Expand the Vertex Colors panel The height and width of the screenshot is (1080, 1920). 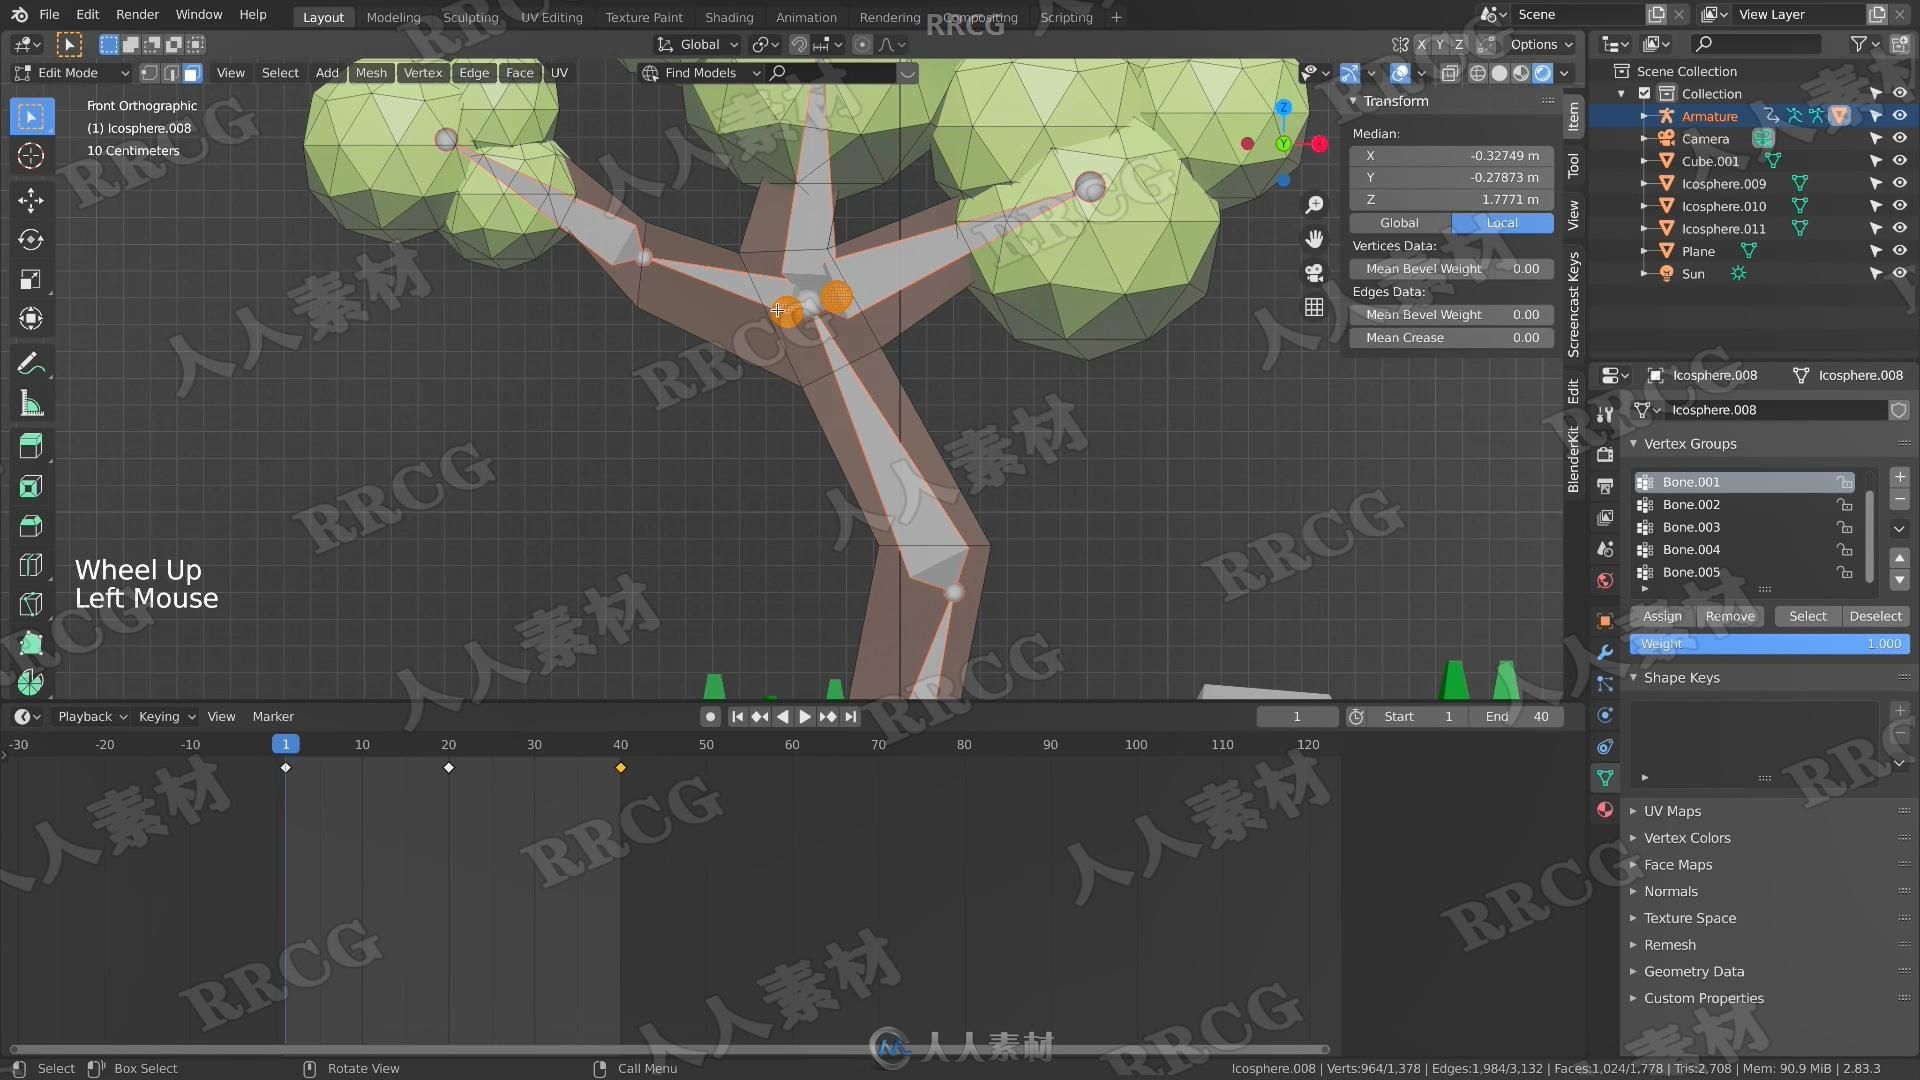click(1687, 838)
